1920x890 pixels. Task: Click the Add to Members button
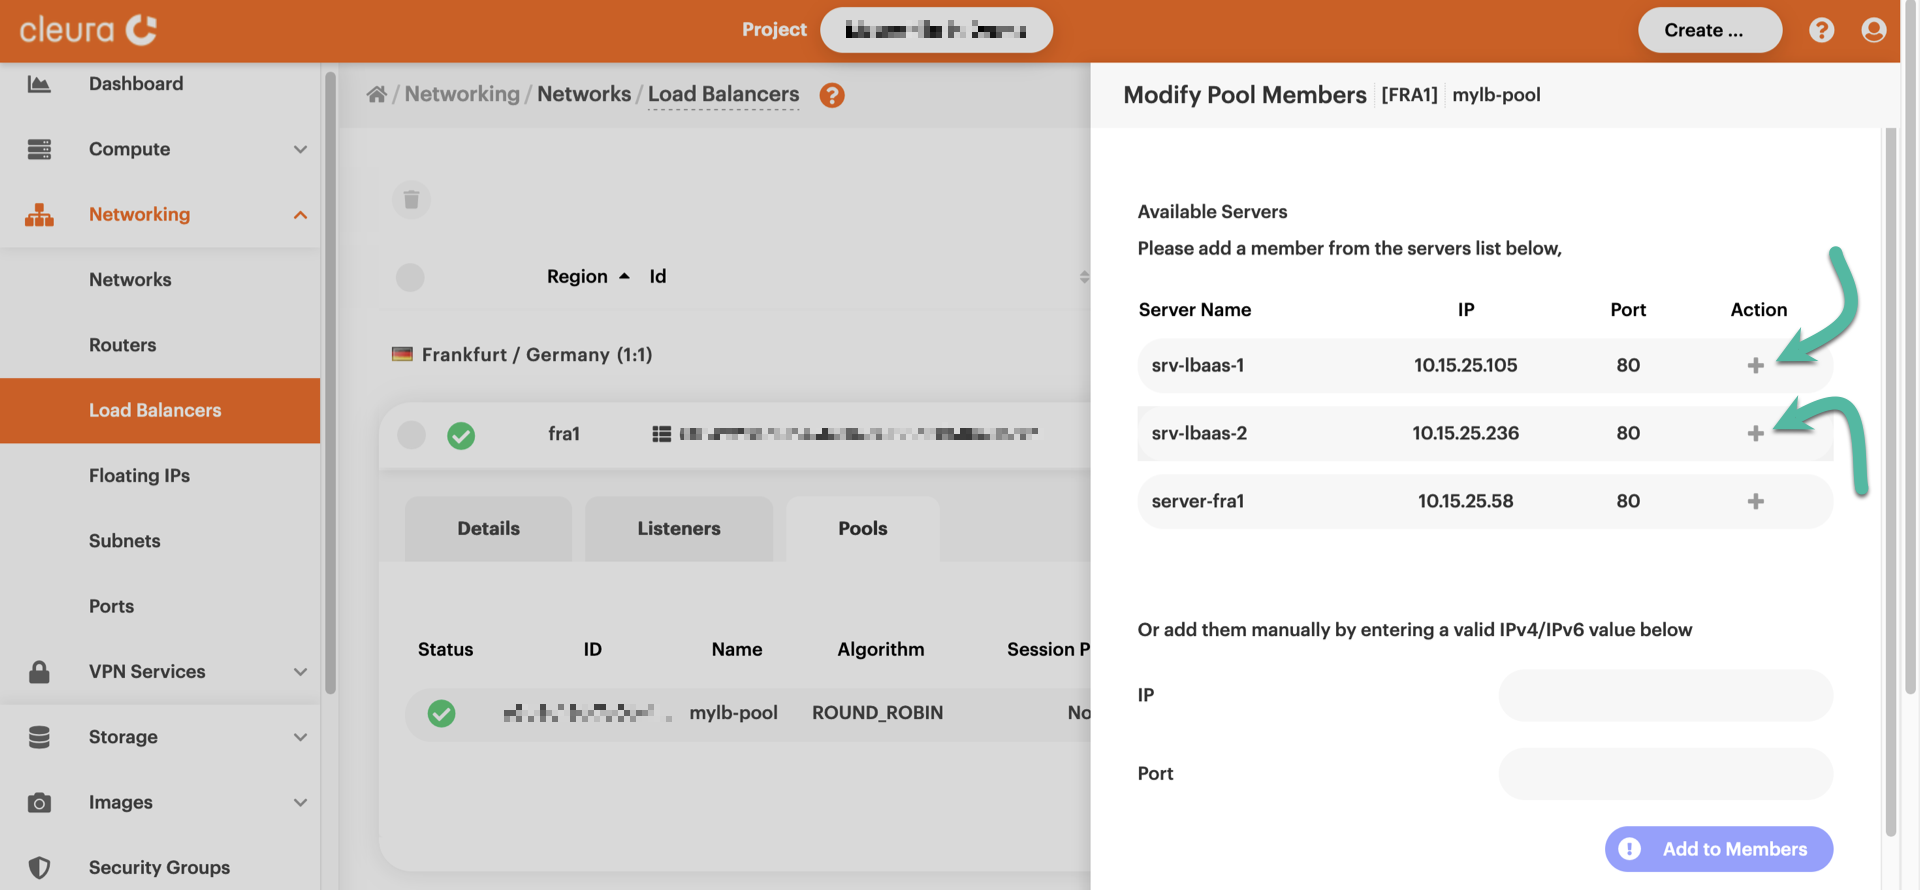1718,849
